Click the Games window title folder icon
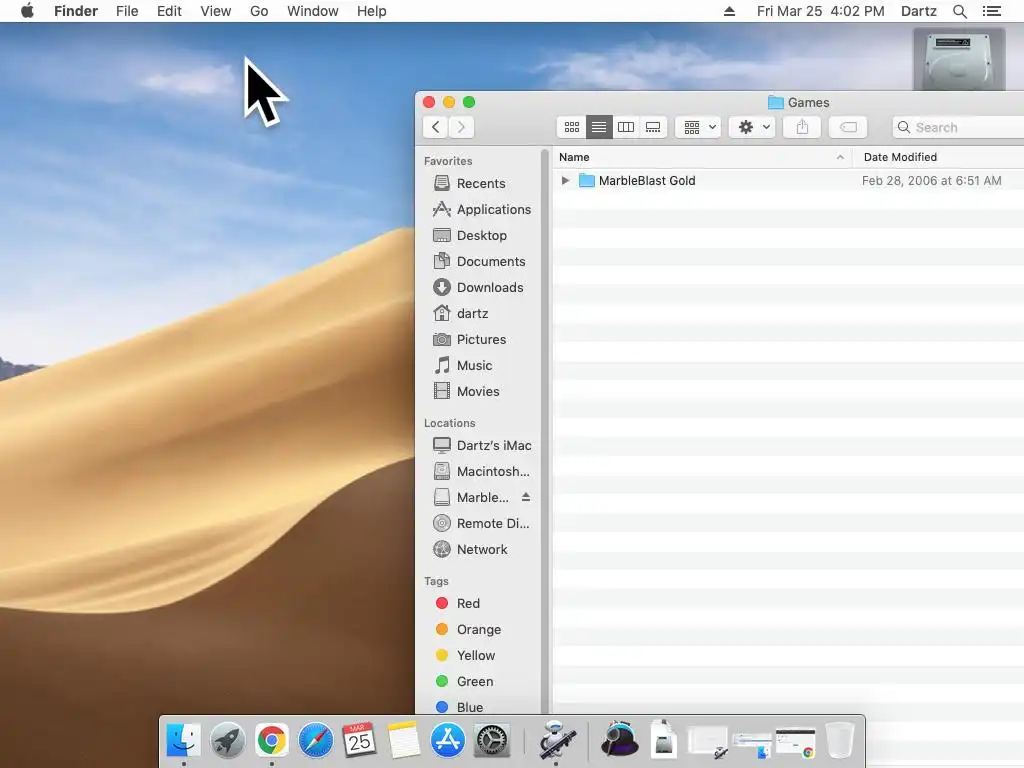The height and width of the screenshot is (768, 1024). coord(775,103)
